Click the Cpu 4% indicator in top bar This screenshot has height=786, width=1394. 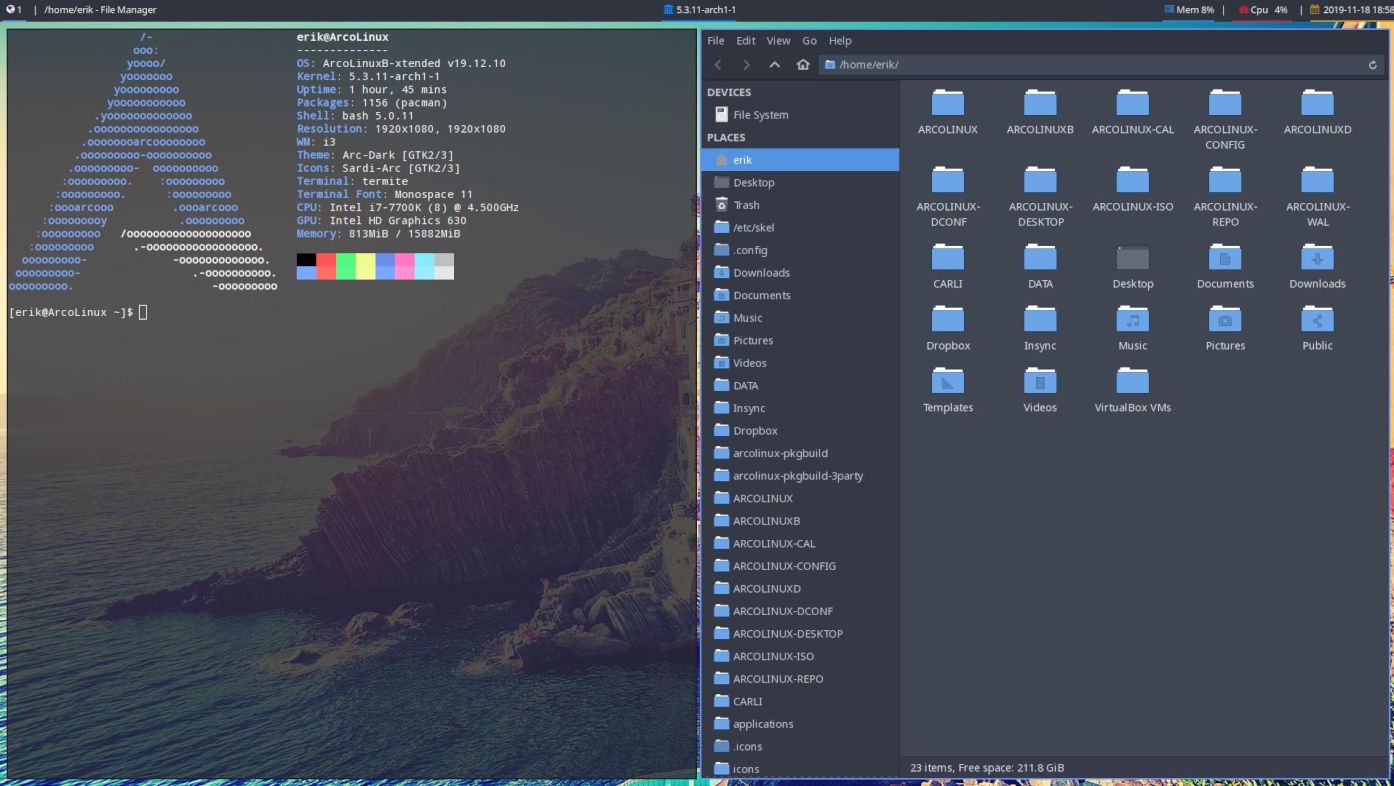click(x=1263, y=9)
